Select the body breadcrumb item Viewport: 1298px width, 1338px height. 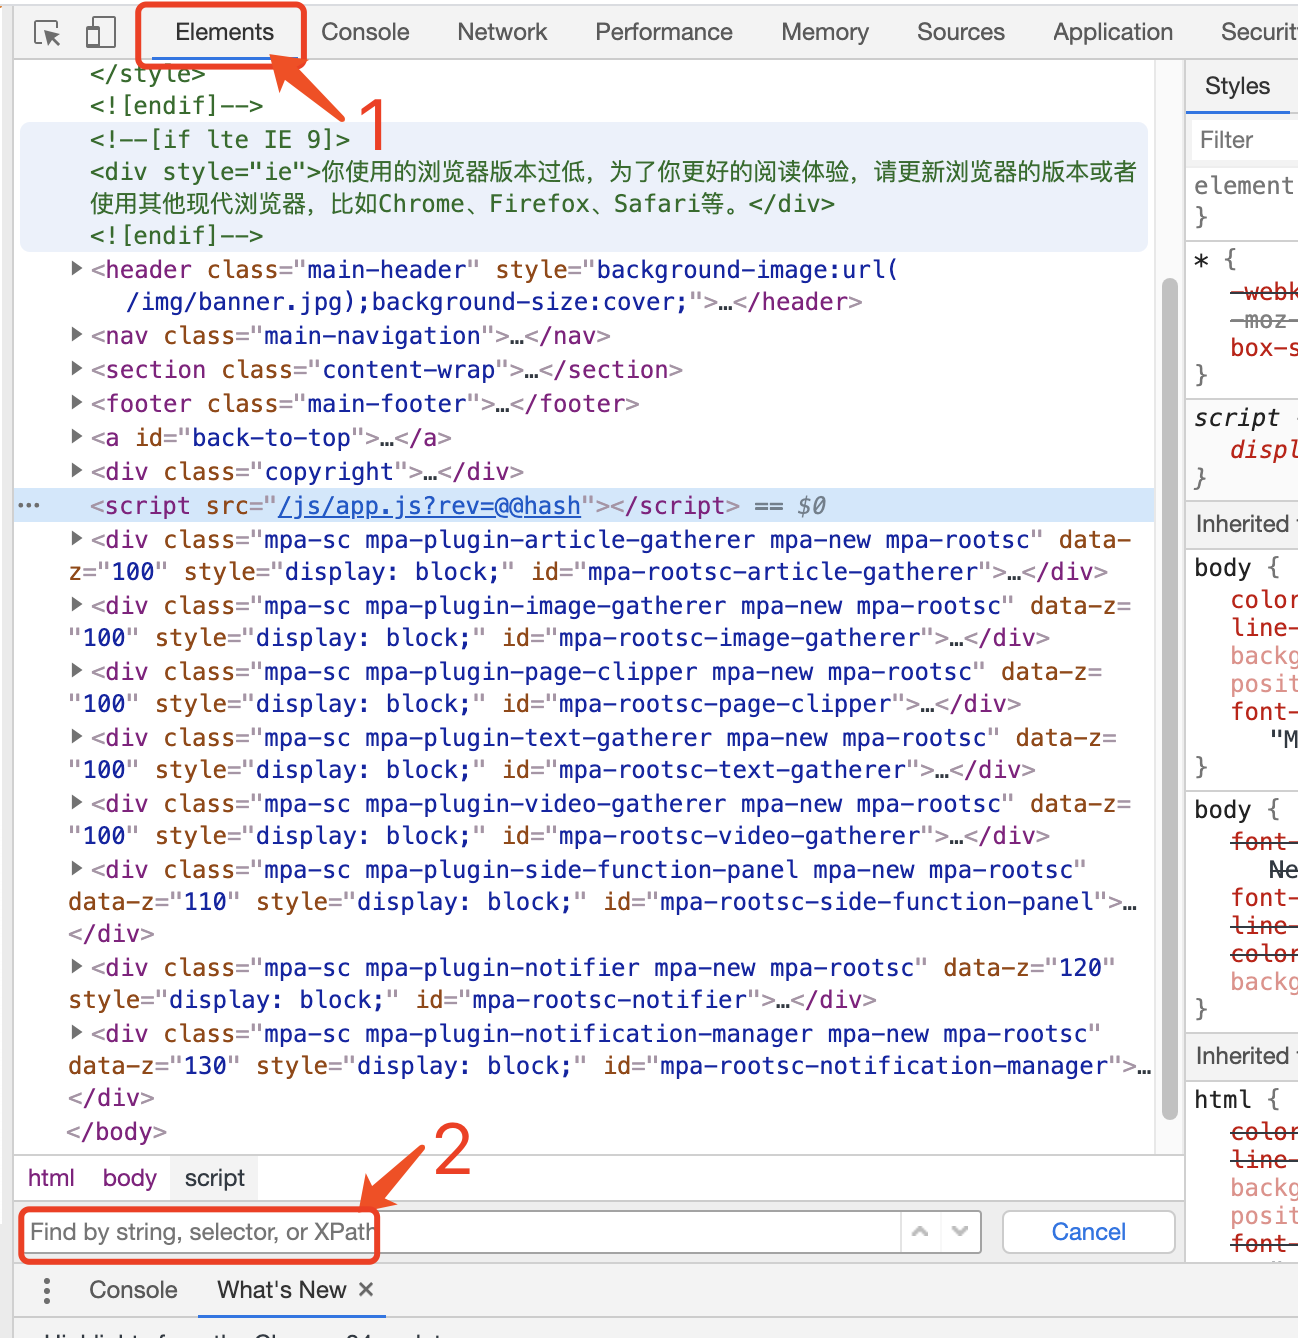[128, 1177]
